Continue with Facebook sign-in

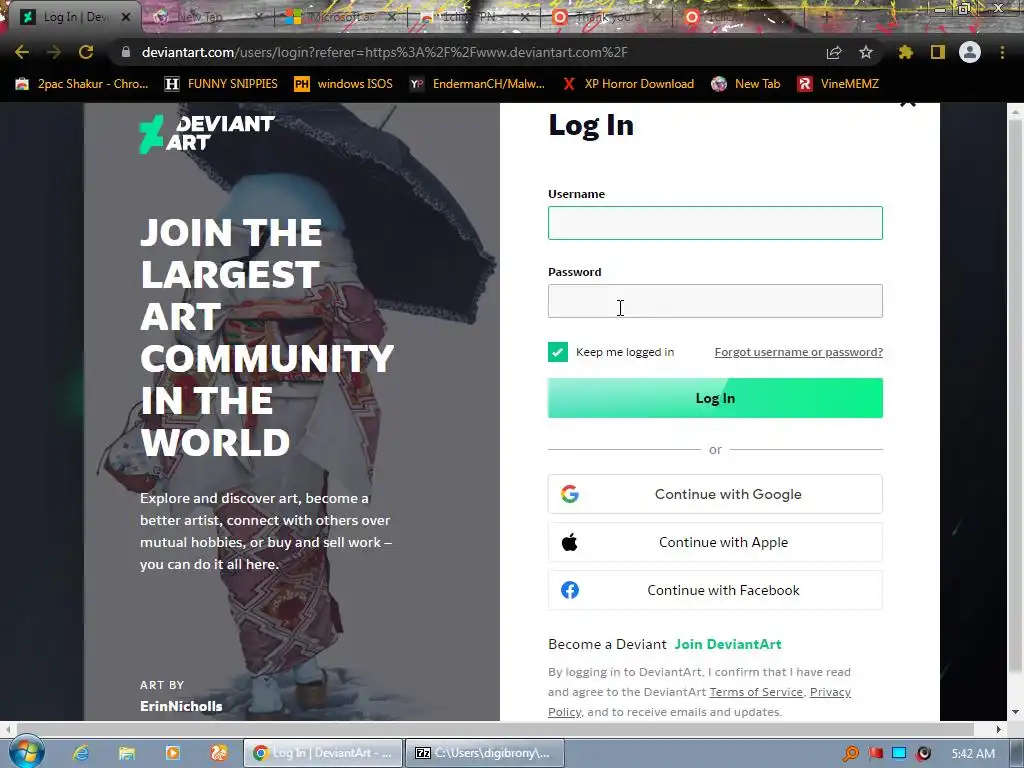[x=715, y=590]
